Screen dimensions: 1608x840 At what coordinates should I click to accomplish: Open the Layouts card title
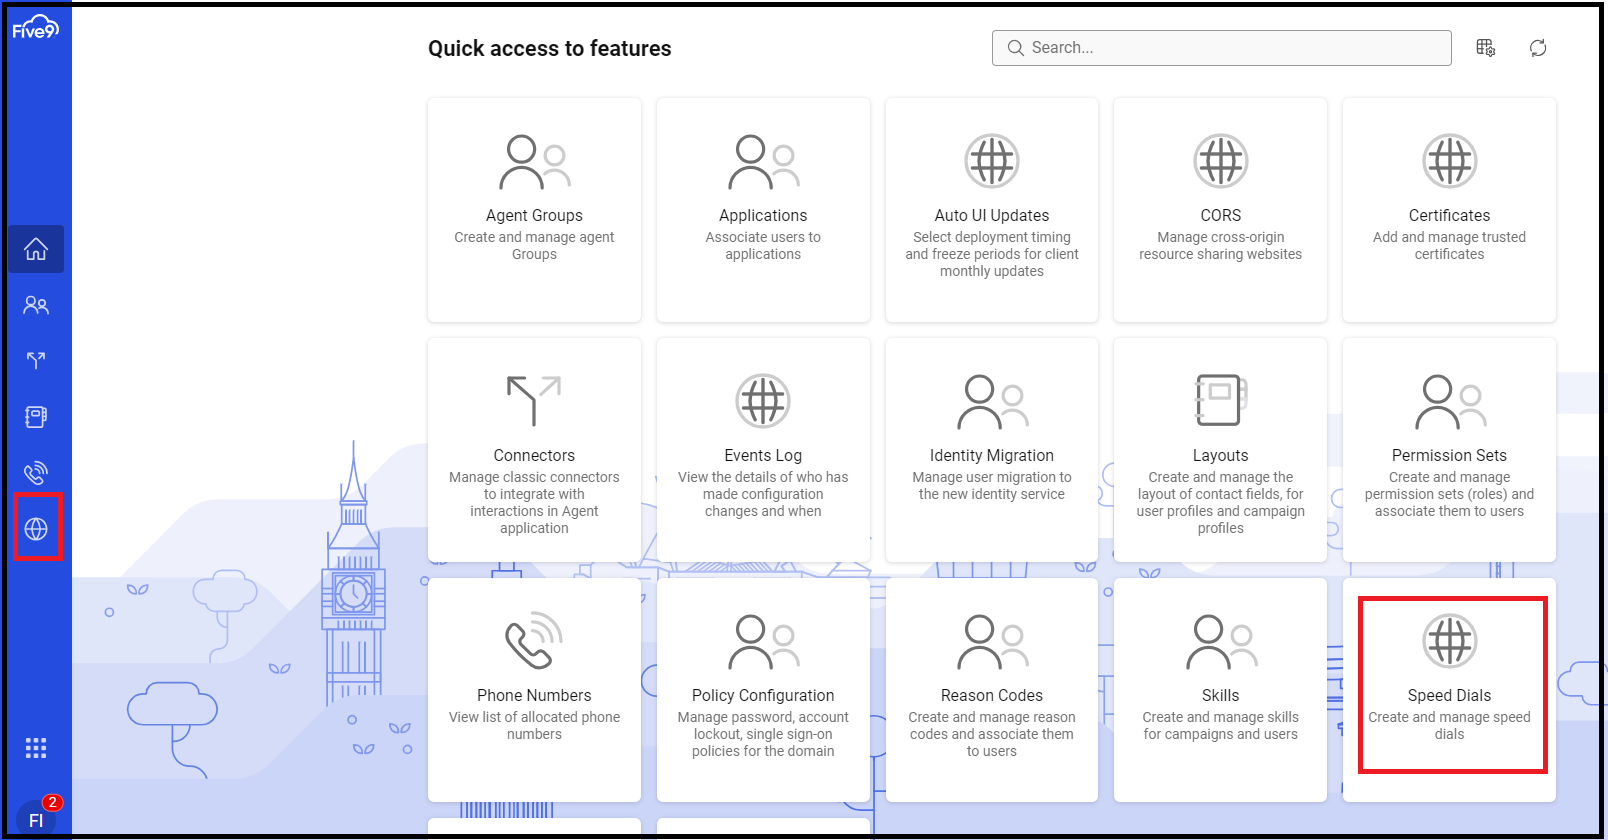tap(1221, 455)
